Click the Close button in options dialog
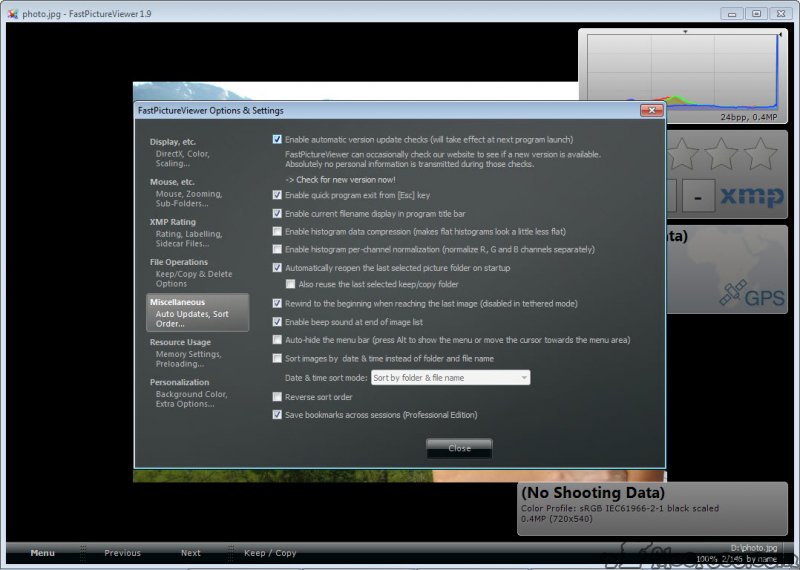This screenshot has height=570, width=800. (x=459, y=448)
